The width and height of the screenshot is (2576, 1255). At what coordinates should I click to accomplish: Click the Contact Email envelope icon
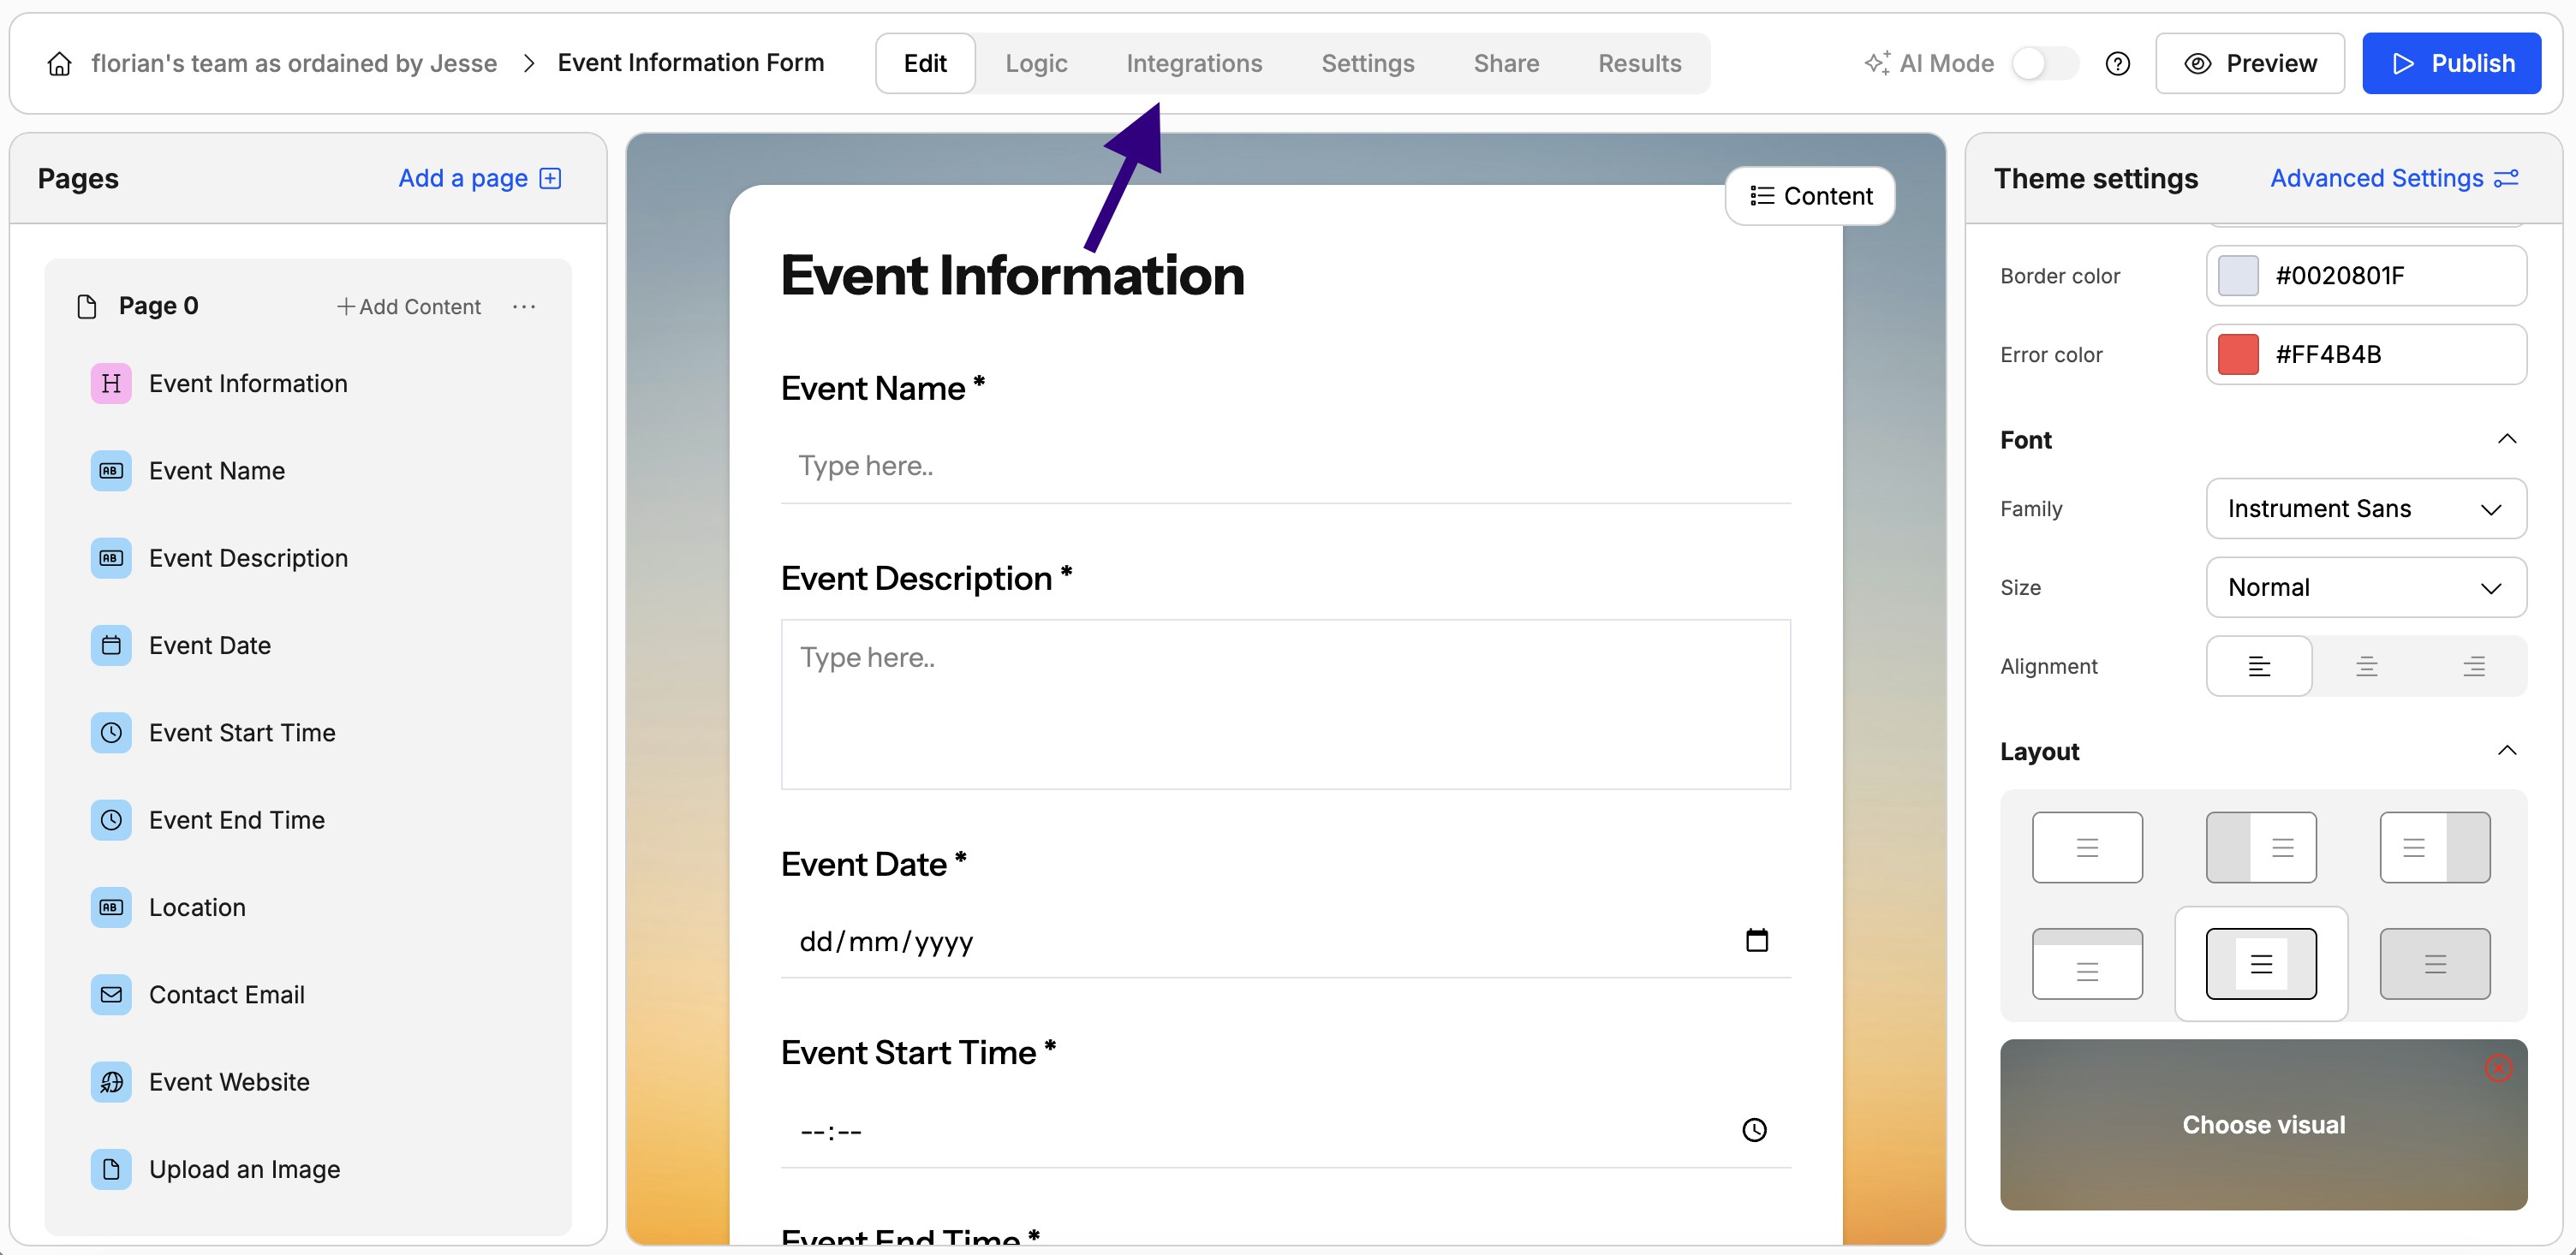(111, 994)
